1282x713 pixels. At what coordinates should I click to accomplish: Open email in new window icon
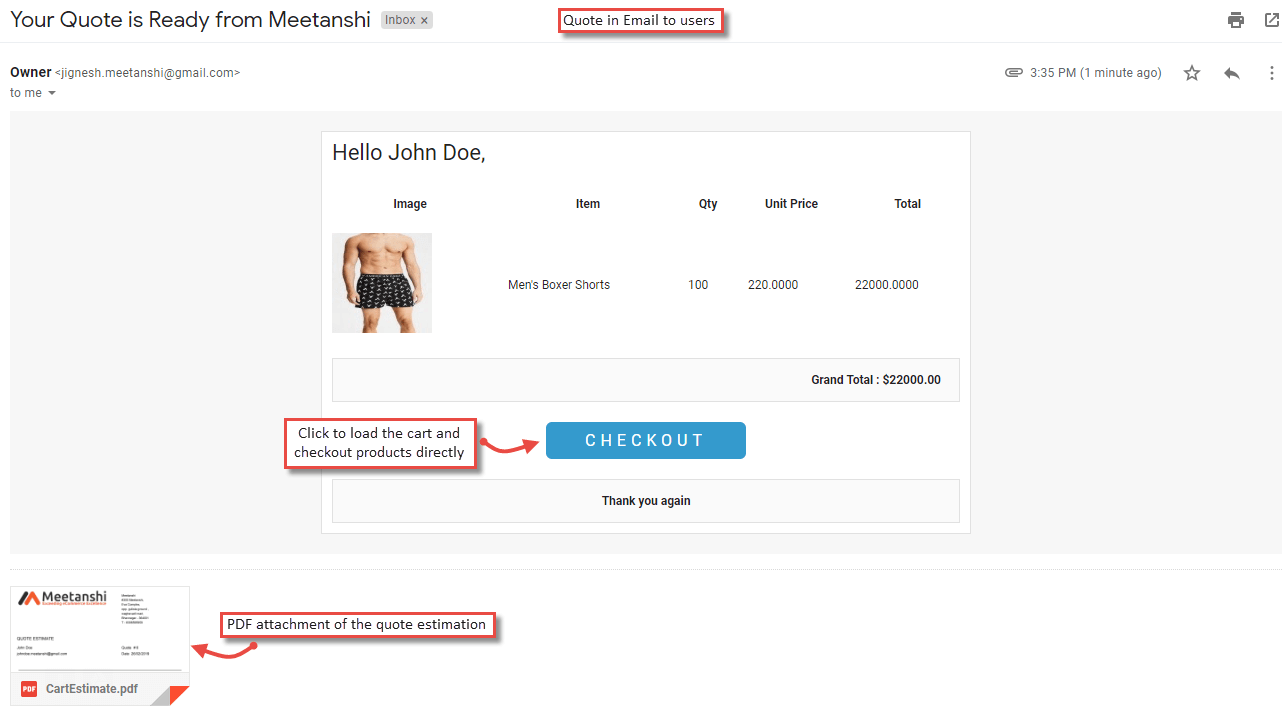point(1271,20)
